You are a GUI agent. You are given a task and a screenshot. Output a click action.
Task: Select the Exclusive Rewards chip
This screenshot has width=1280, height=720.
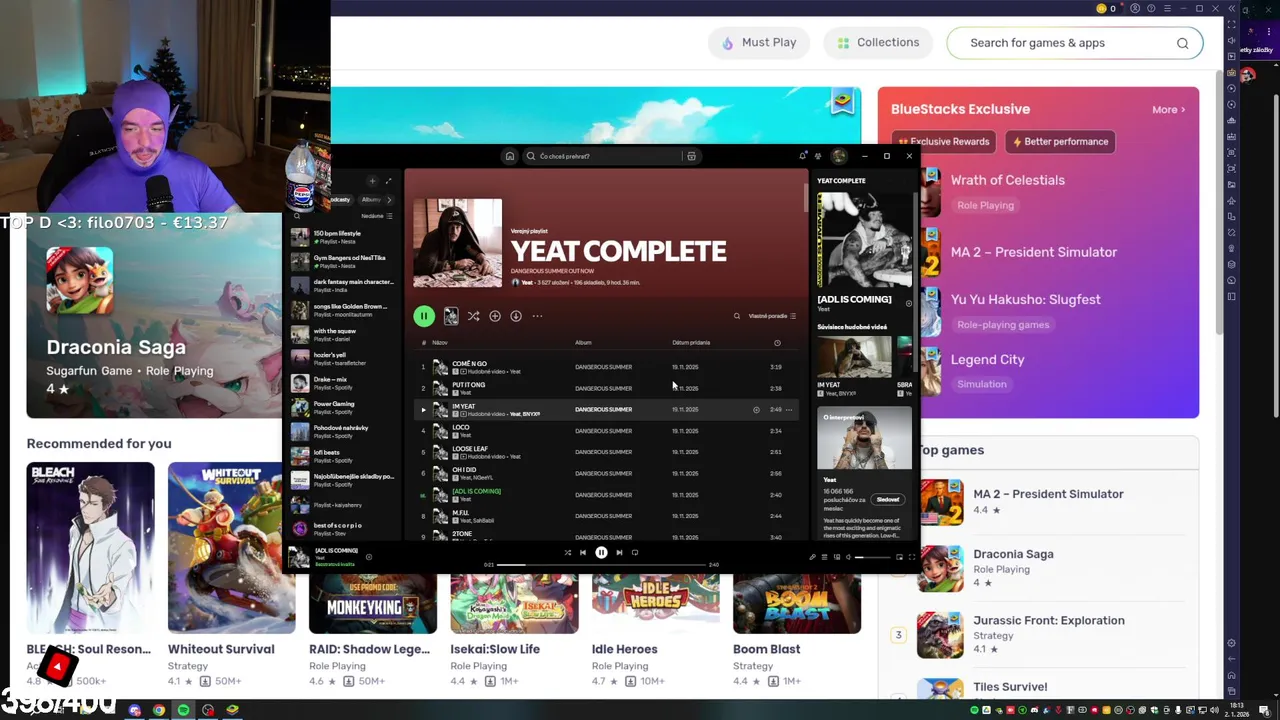pos(944,142)
